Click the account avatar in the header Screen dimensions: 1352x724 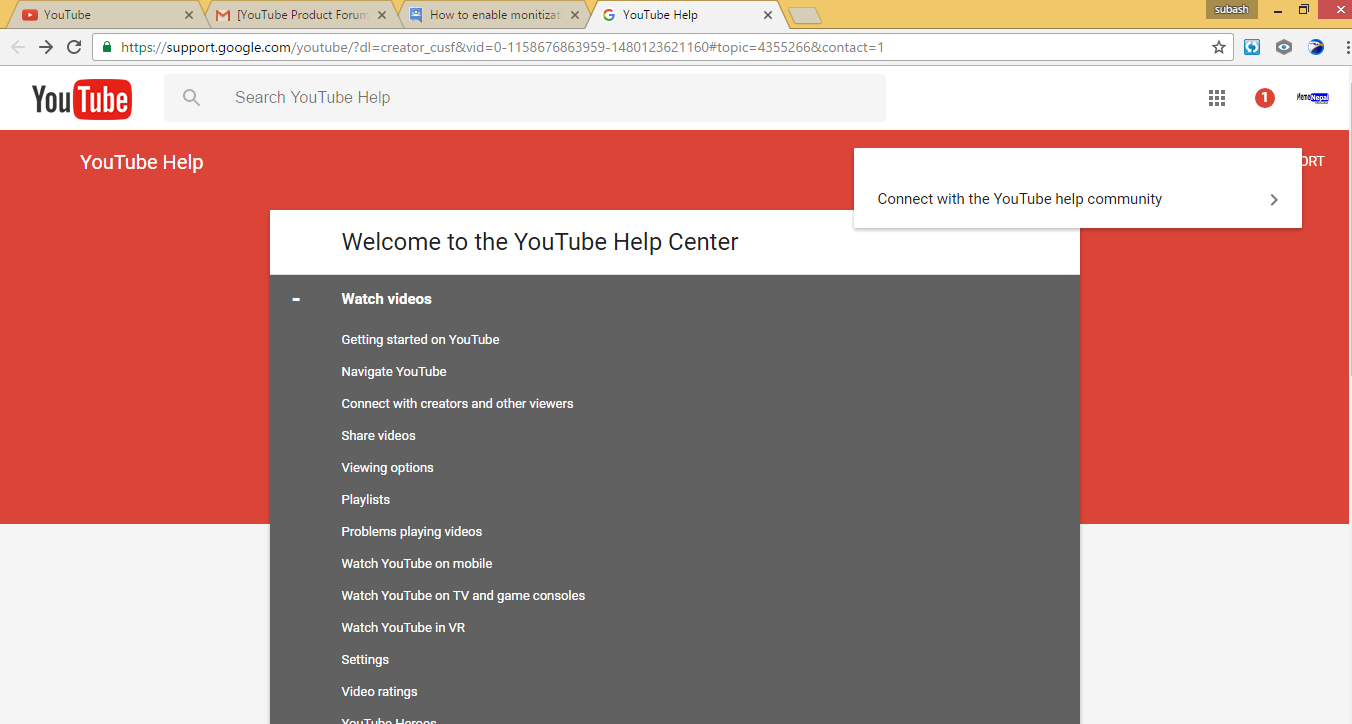pos(1312,98)
